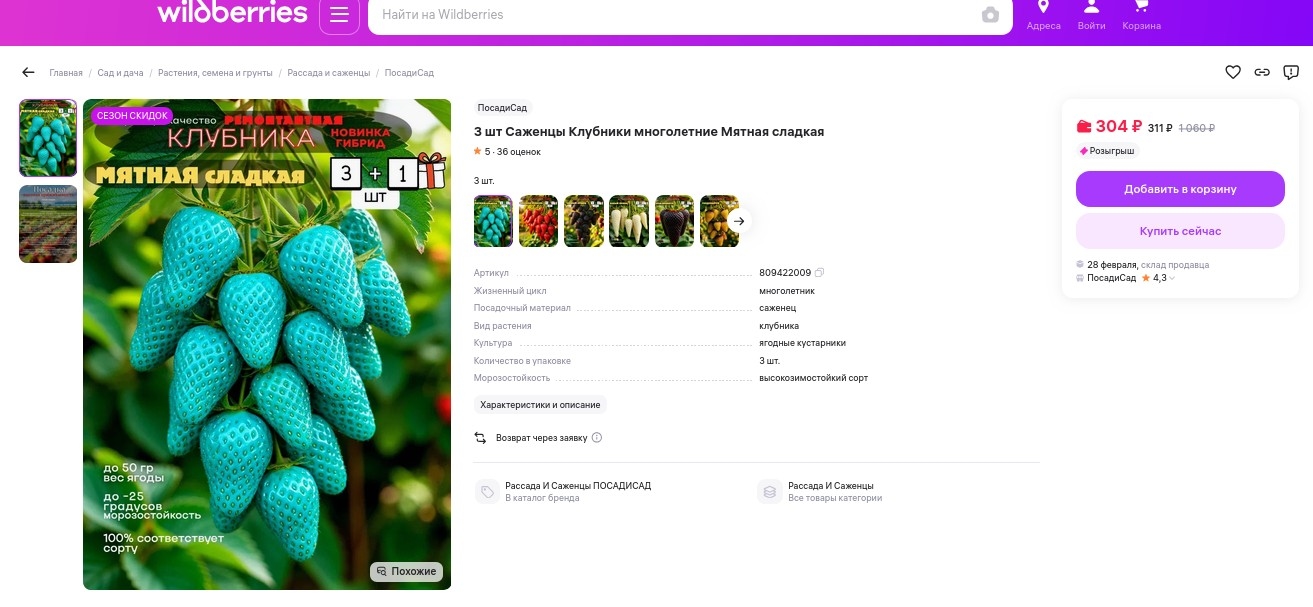The image size is (1313, 607).
Task: Click the Добавить в корзину button
Action: click(x=1180, y=189)
